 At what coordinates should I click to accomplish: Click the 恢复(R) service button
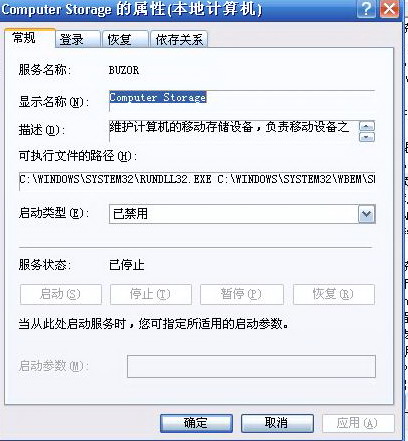pyautogui.click(x=334, y=294)
